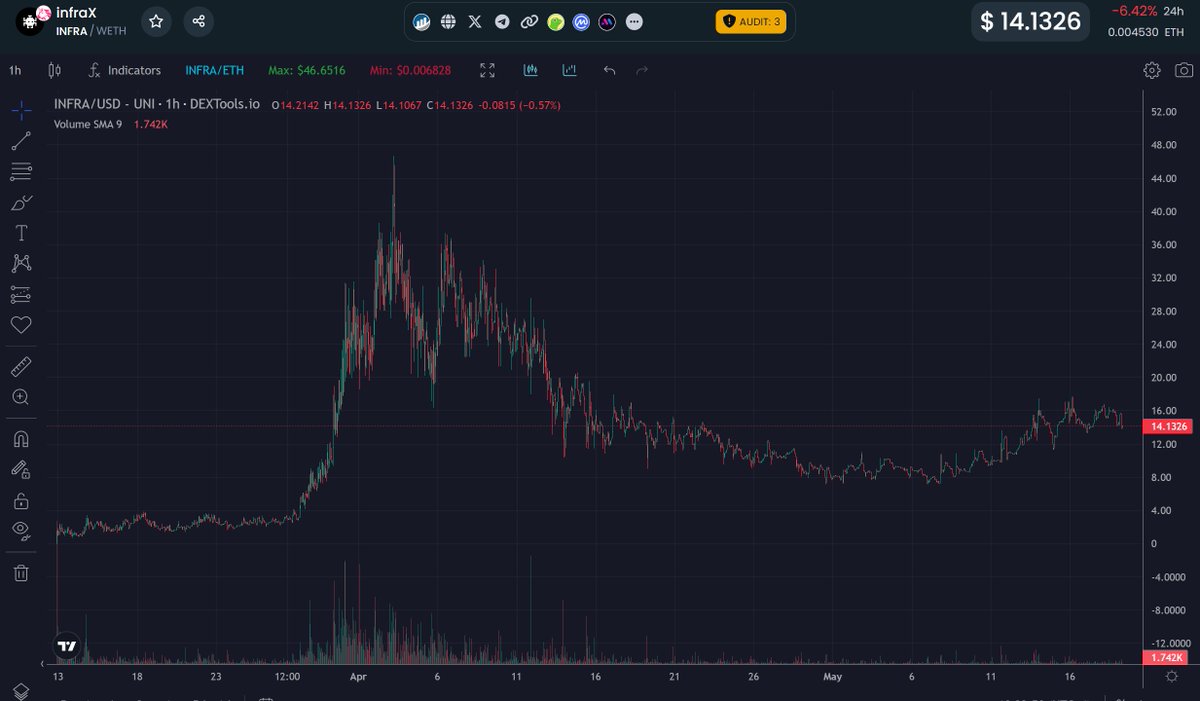This screenshot has height=701, width=1200.
Task: Click the trash remove drawings icon
Action: click(21, 573)
